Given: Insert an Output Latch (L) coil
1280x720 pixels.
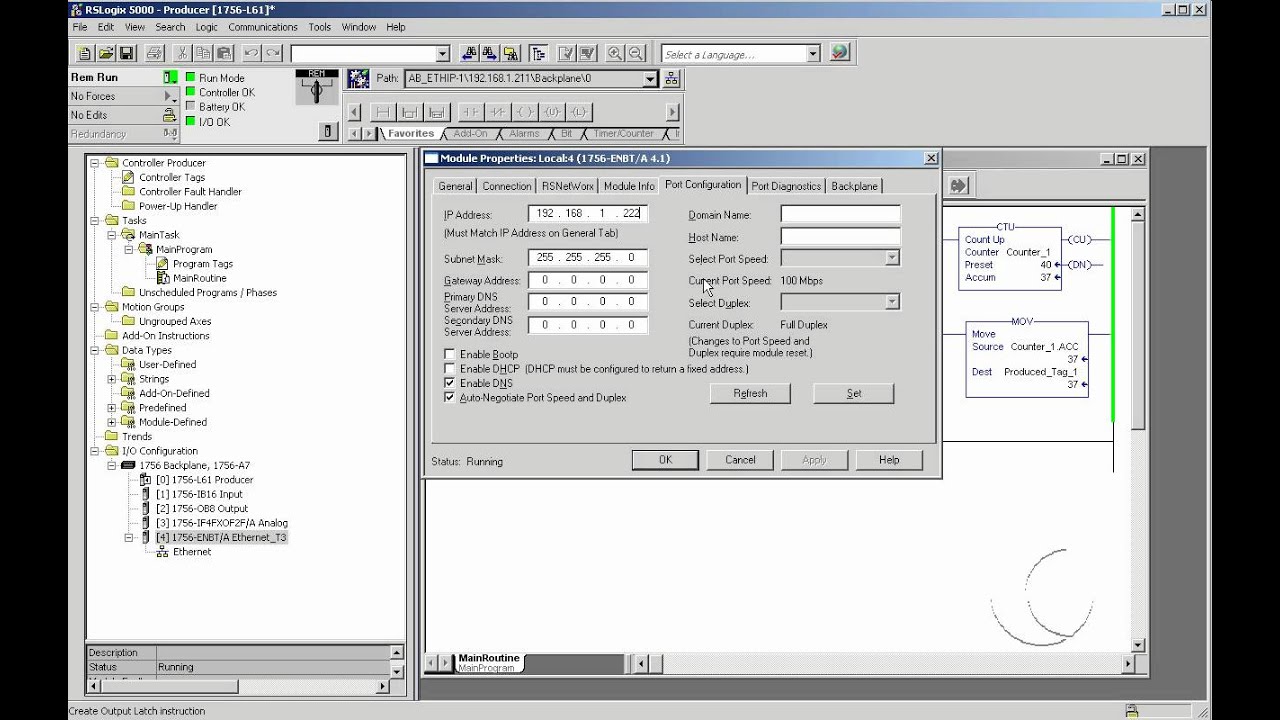Looking at the screenshot, I should pyautogui.click(x=579, y=112).
